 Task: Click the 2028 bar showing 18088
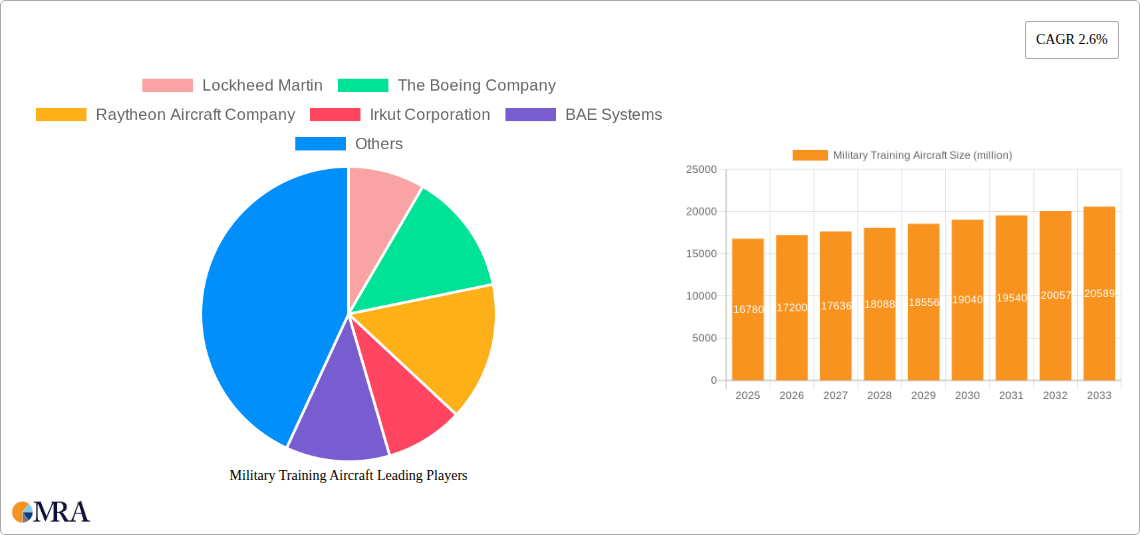tap(880, 304)
